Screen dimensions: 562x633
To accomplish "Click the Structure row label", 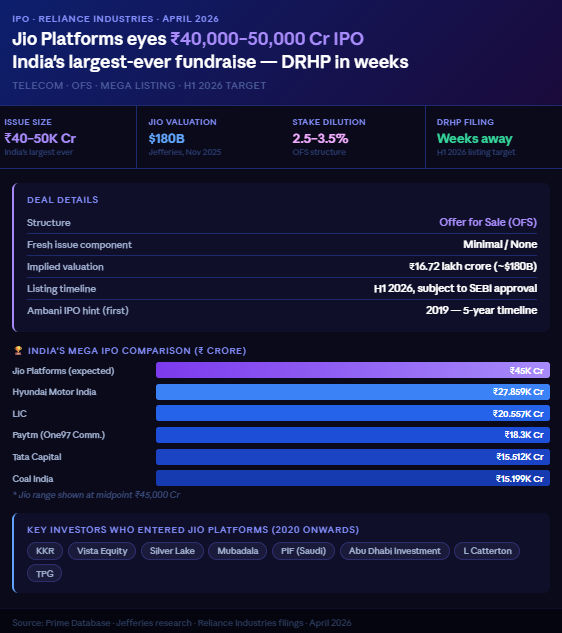I will [x=48, y=223].
